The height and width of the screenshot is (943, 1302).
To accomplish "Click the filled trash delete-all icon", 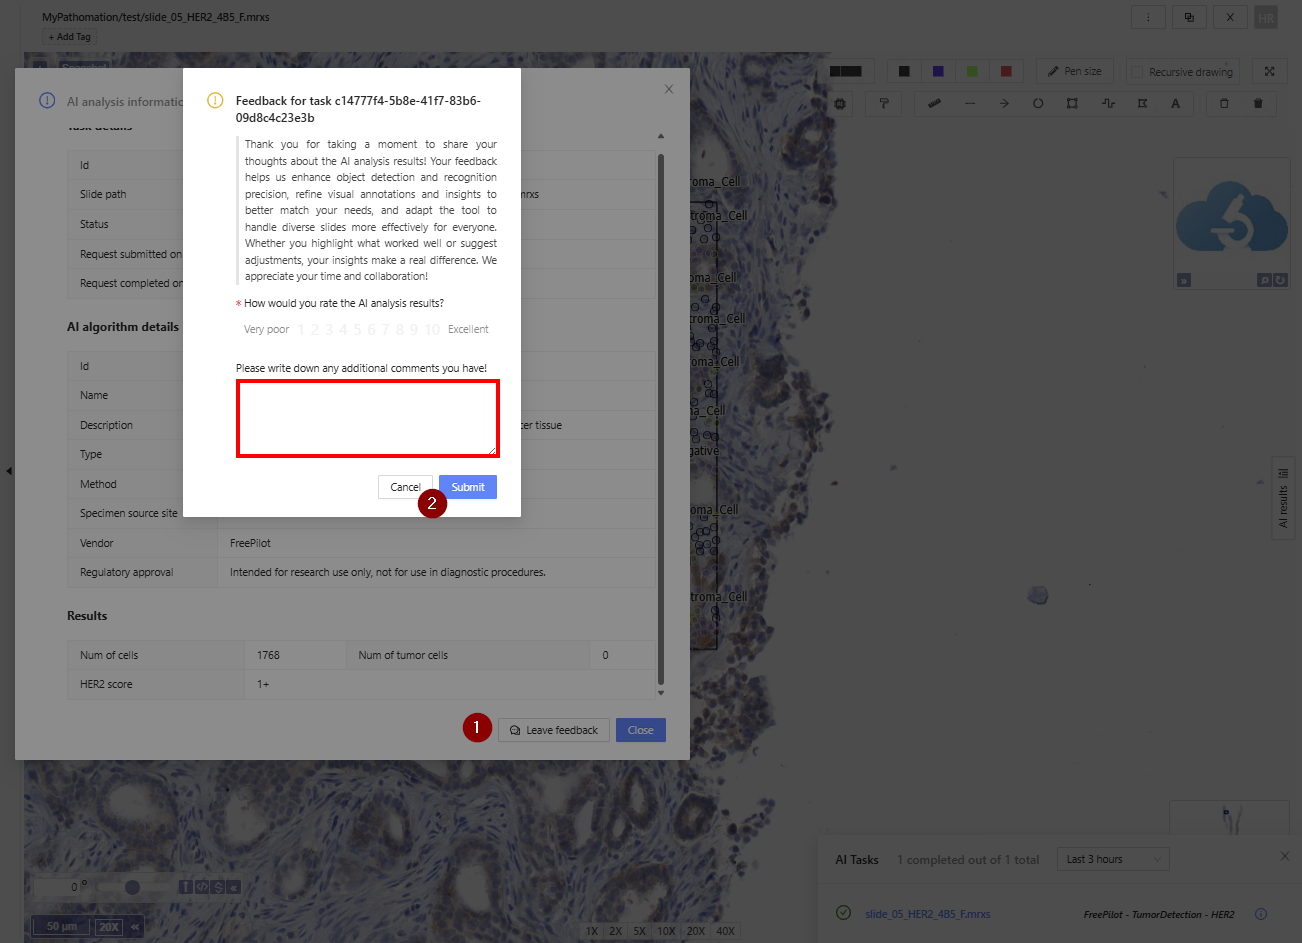I will tap(1258, 103).
